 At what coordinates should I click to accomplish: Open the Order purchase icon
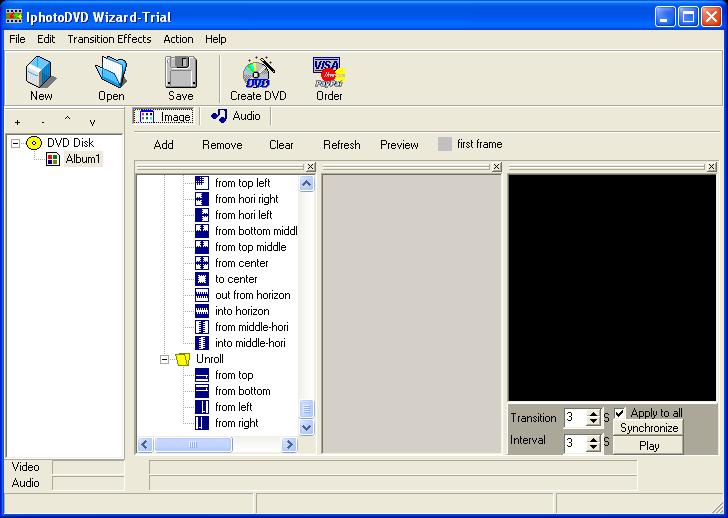[329, 74]
